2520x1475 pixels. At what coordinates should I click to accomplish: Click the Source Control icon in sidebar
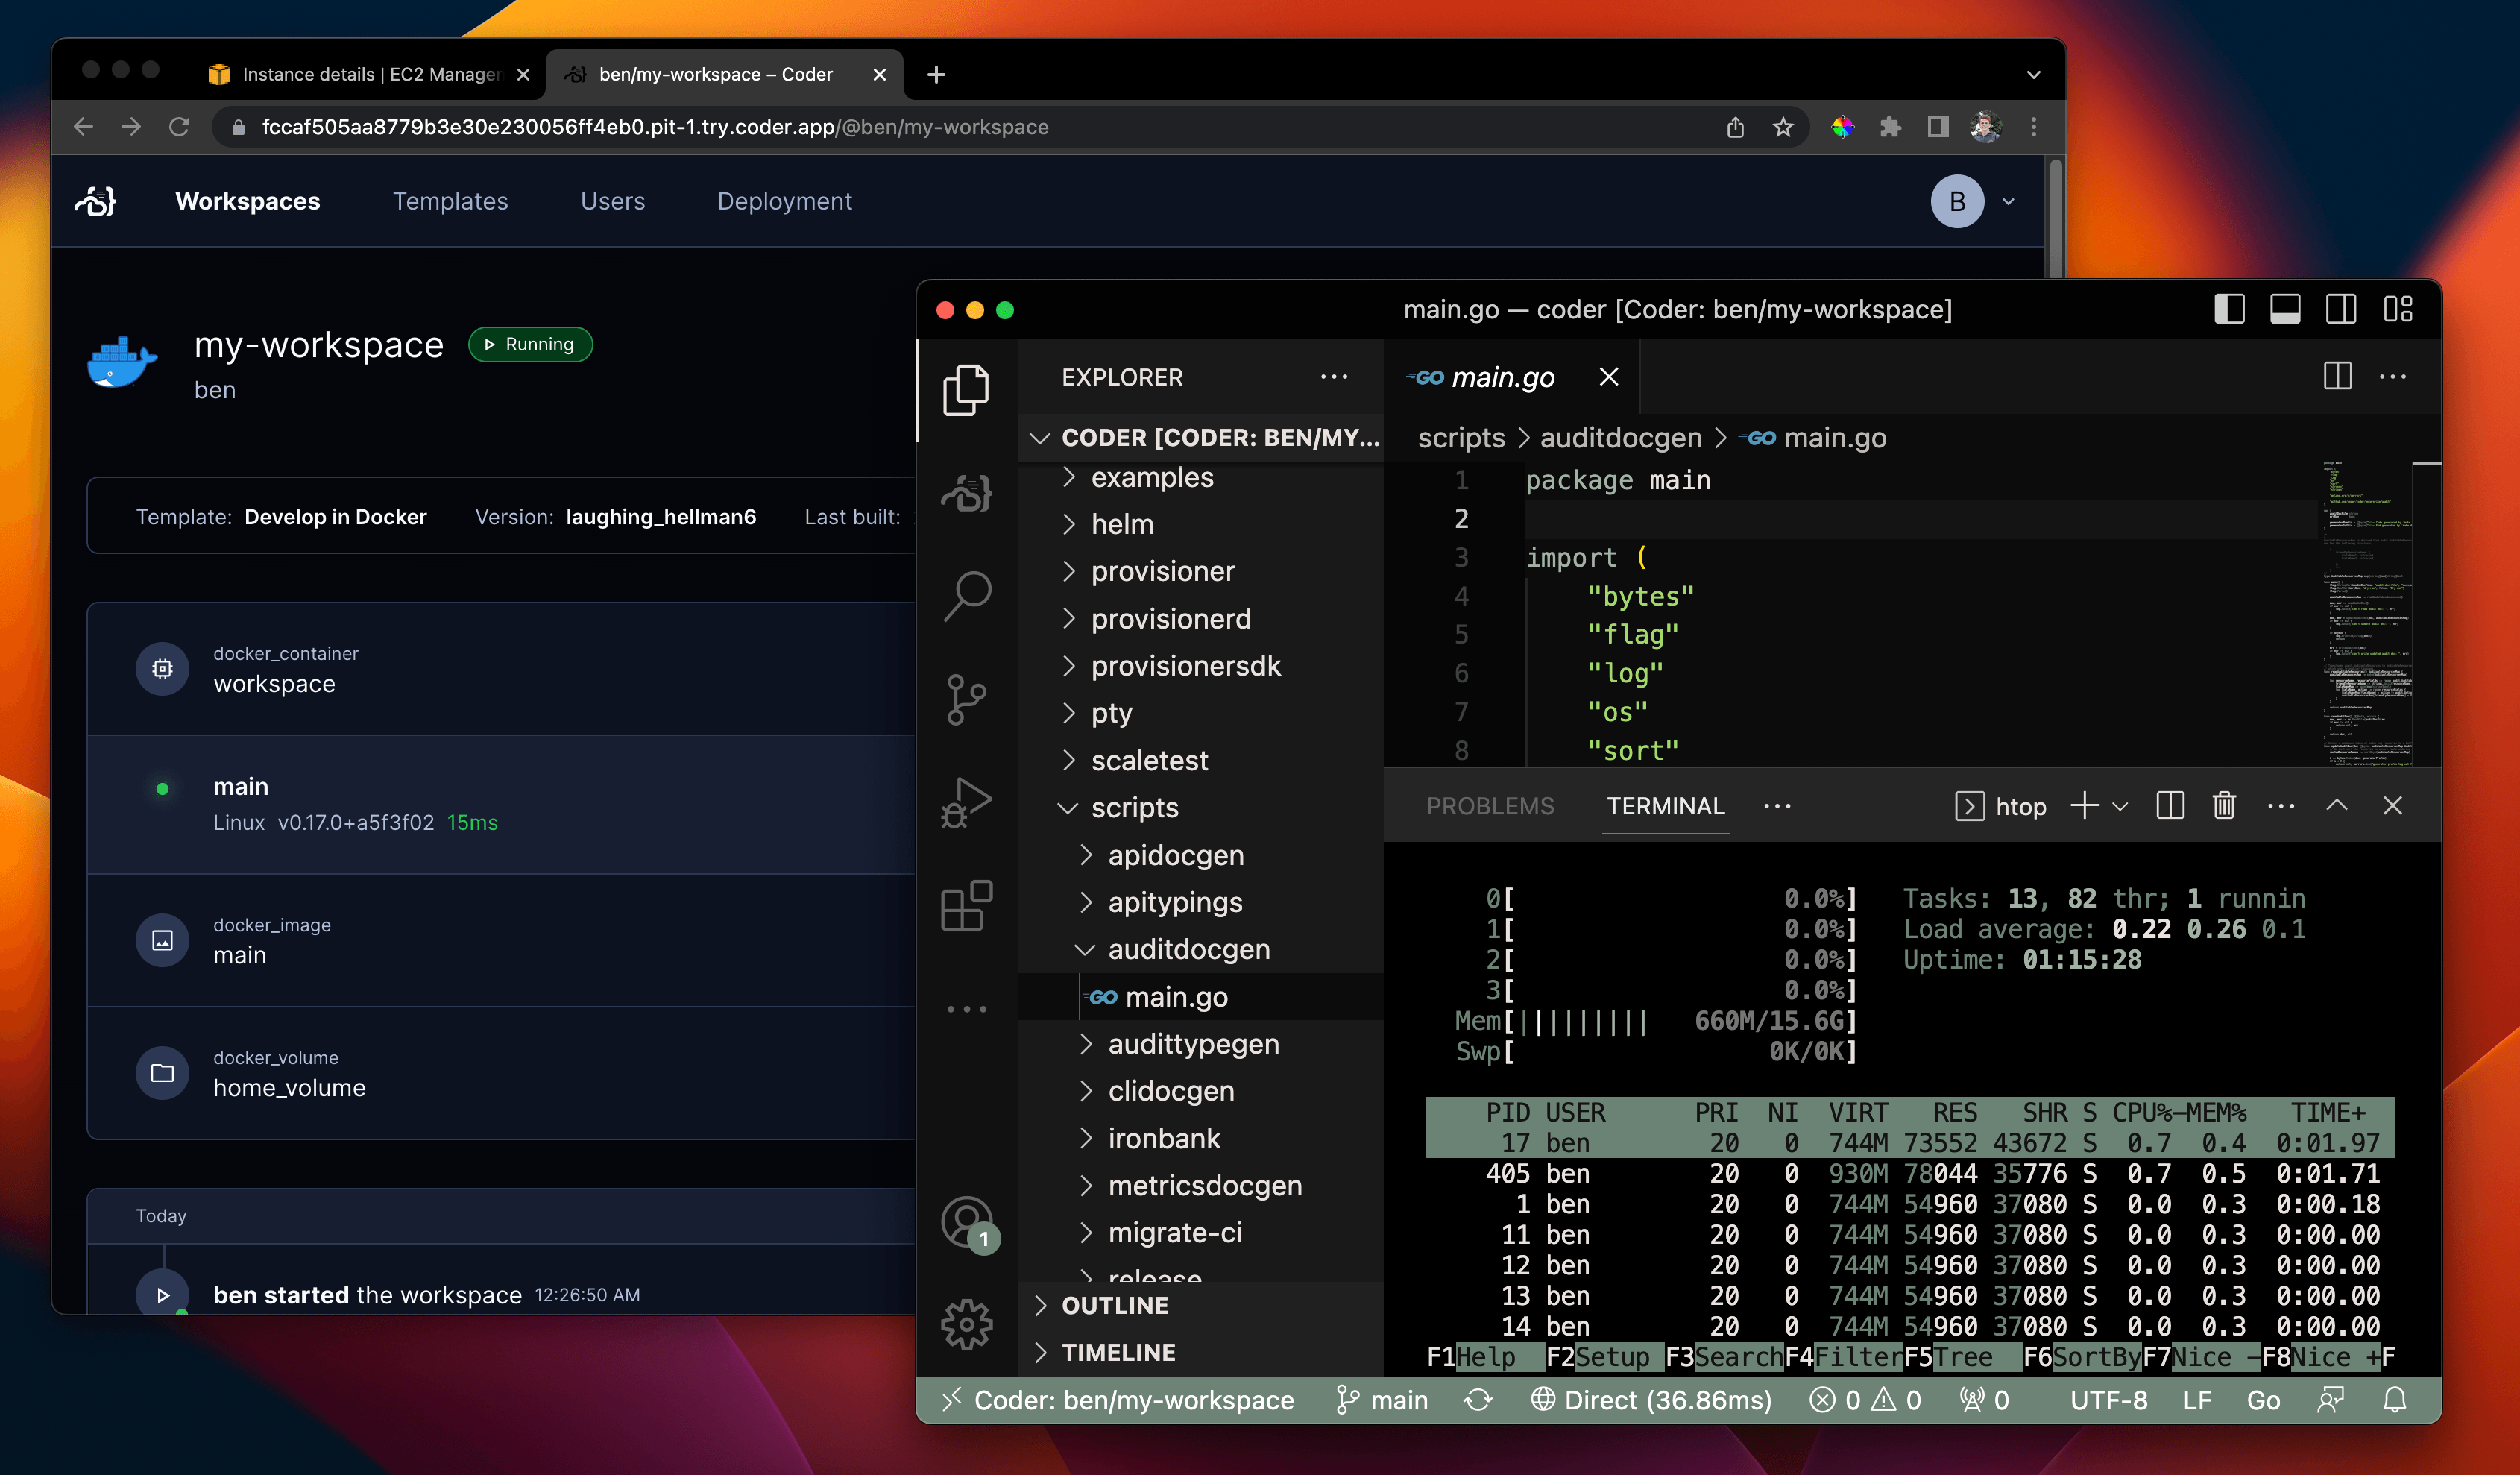click(x=968, y=697)
